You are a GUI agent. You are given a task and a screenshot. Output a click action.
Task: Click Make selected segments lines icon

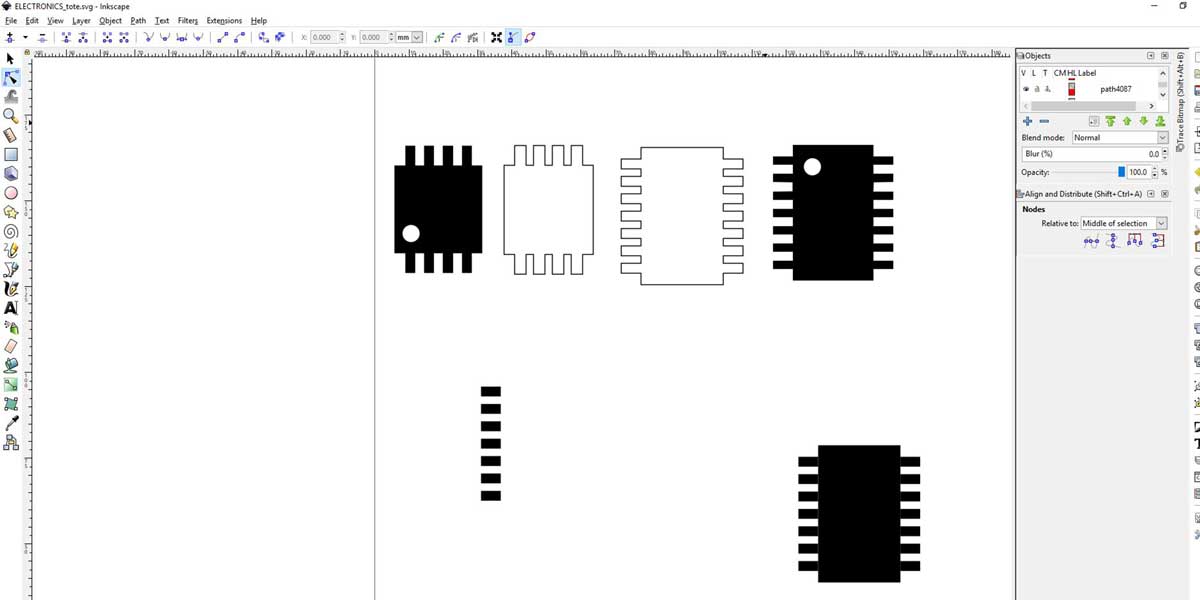click(x=223, y=37)
